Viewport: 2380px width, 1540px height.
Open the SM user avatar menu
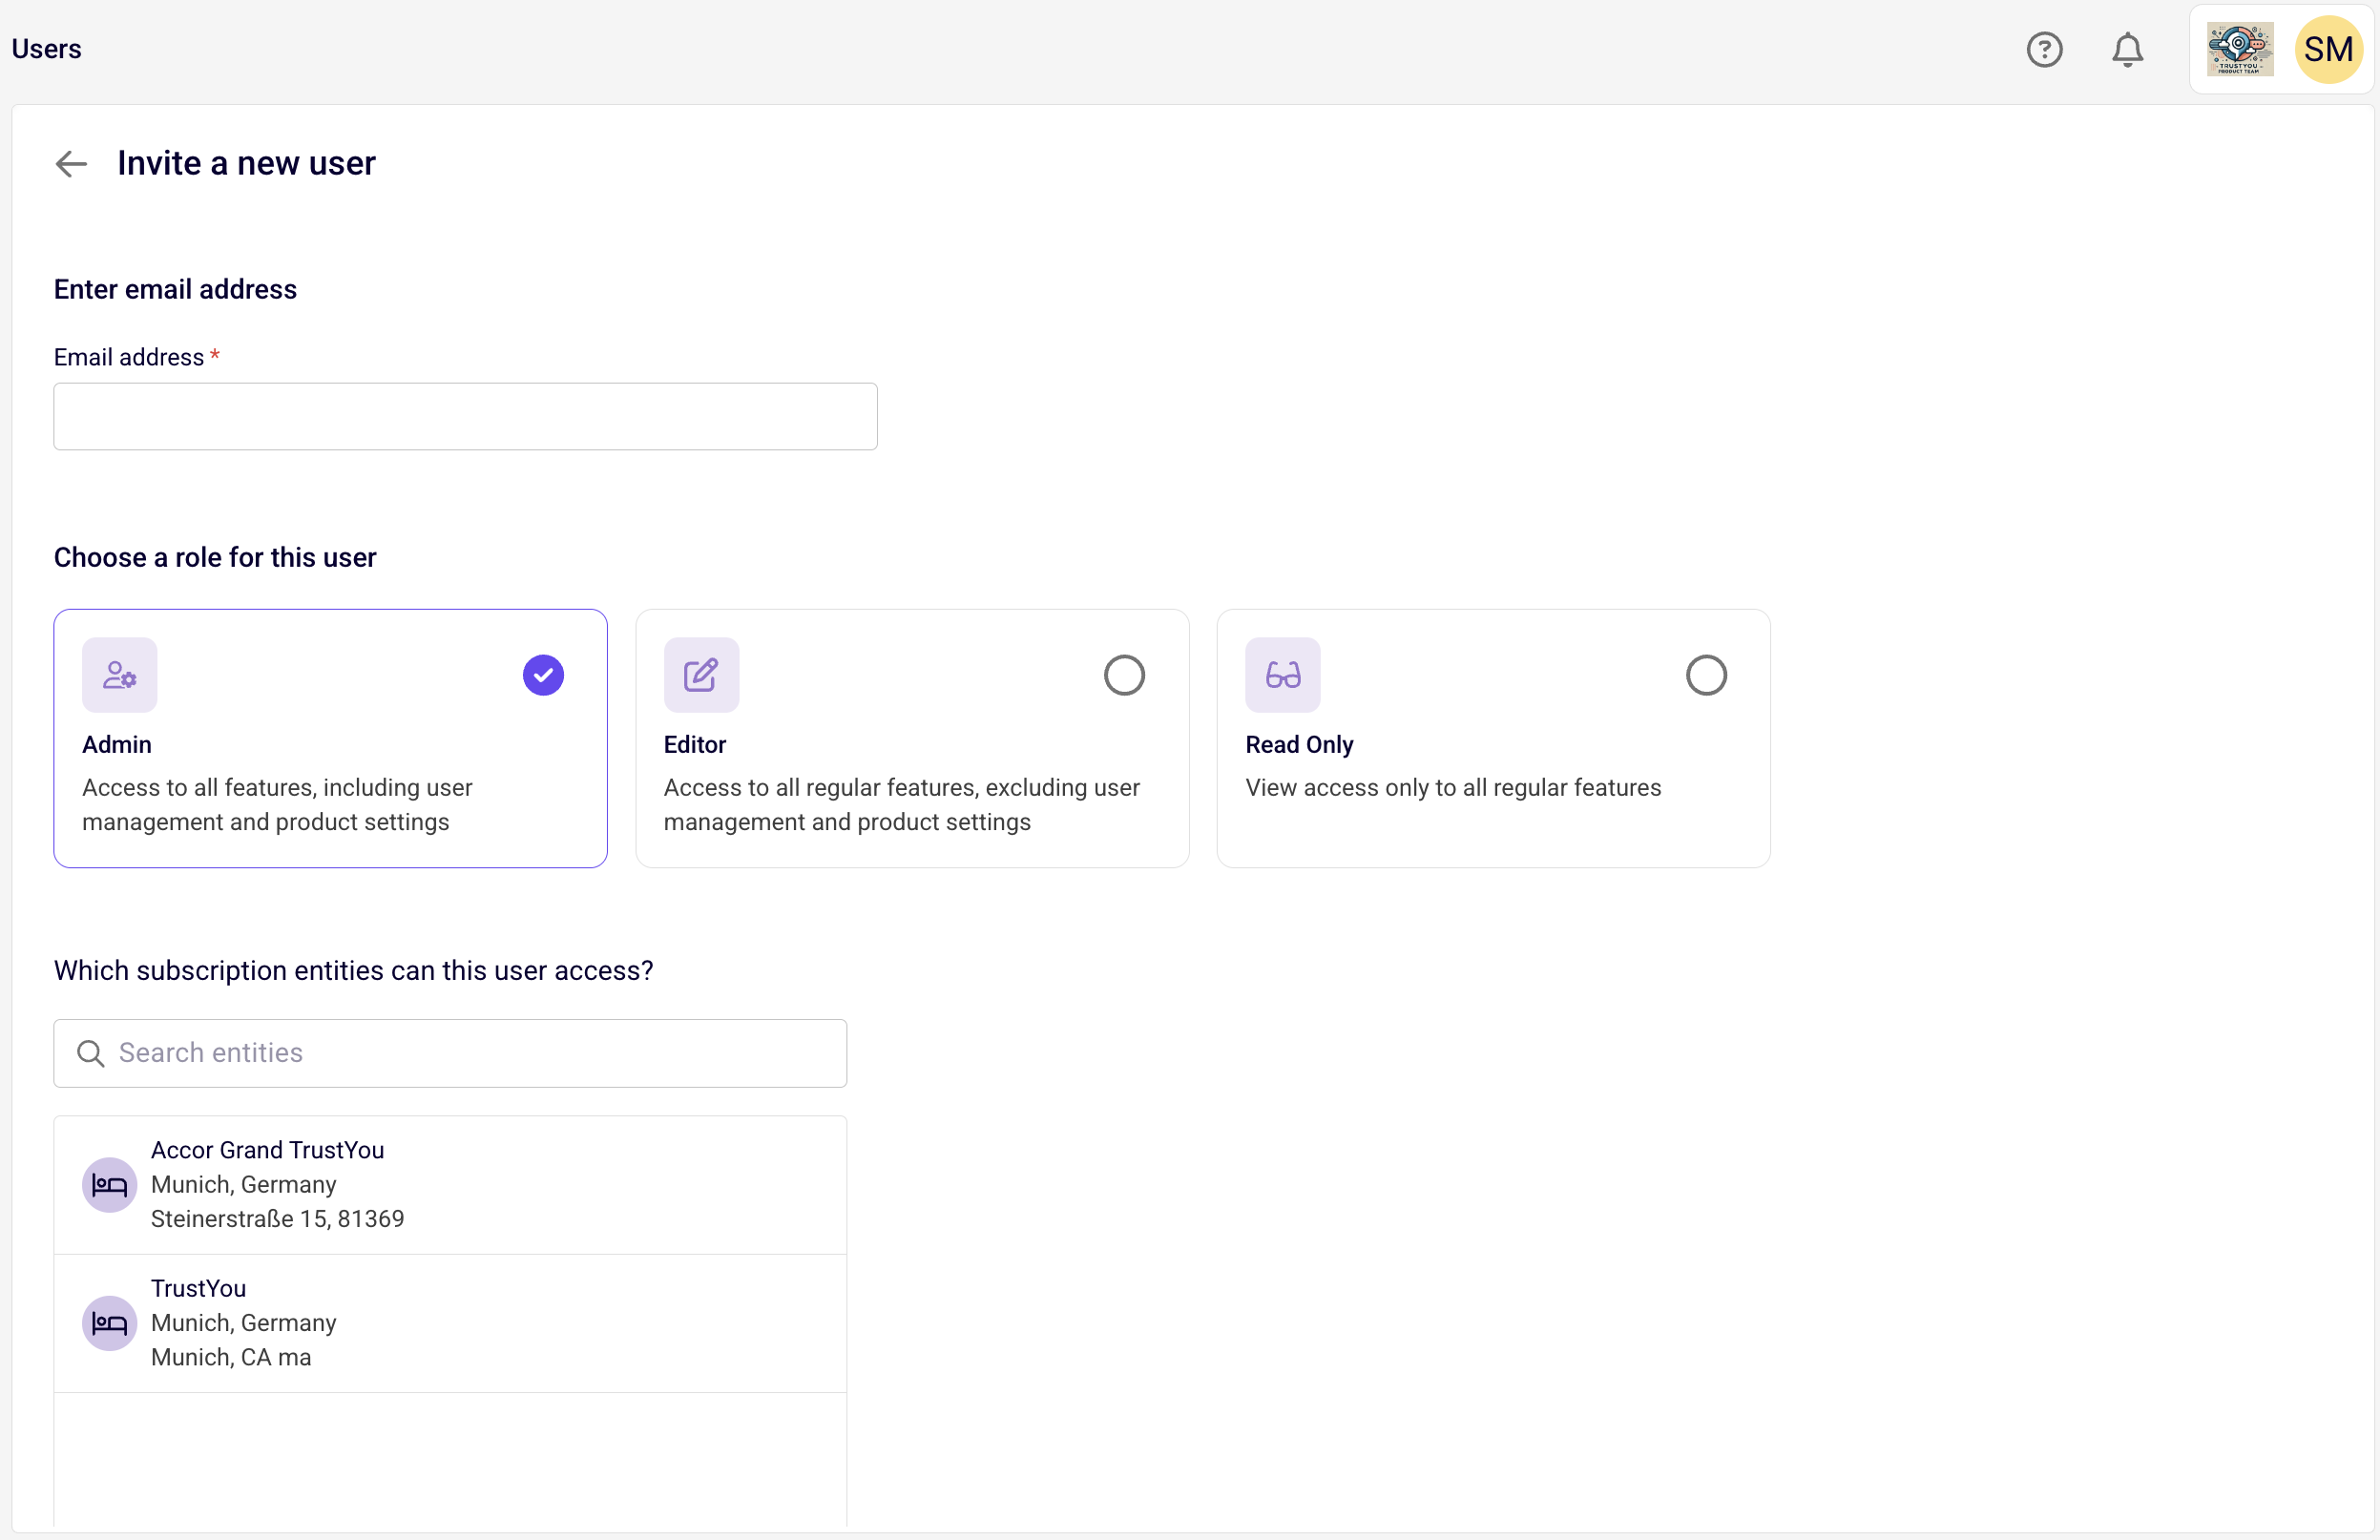2328,49
